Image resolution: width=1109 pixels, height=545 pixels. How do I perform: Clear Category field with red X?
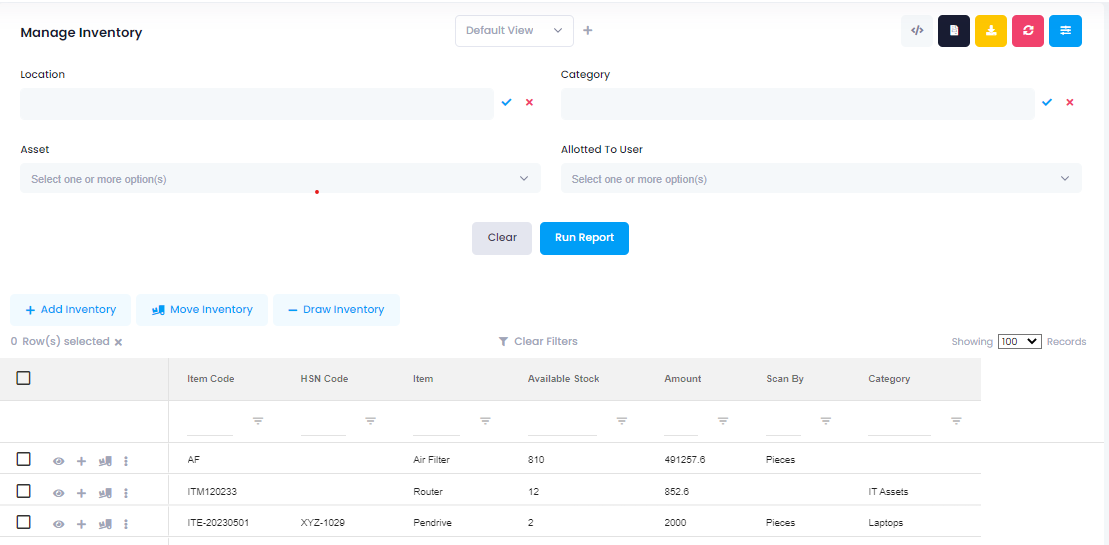coord(1070,102)
